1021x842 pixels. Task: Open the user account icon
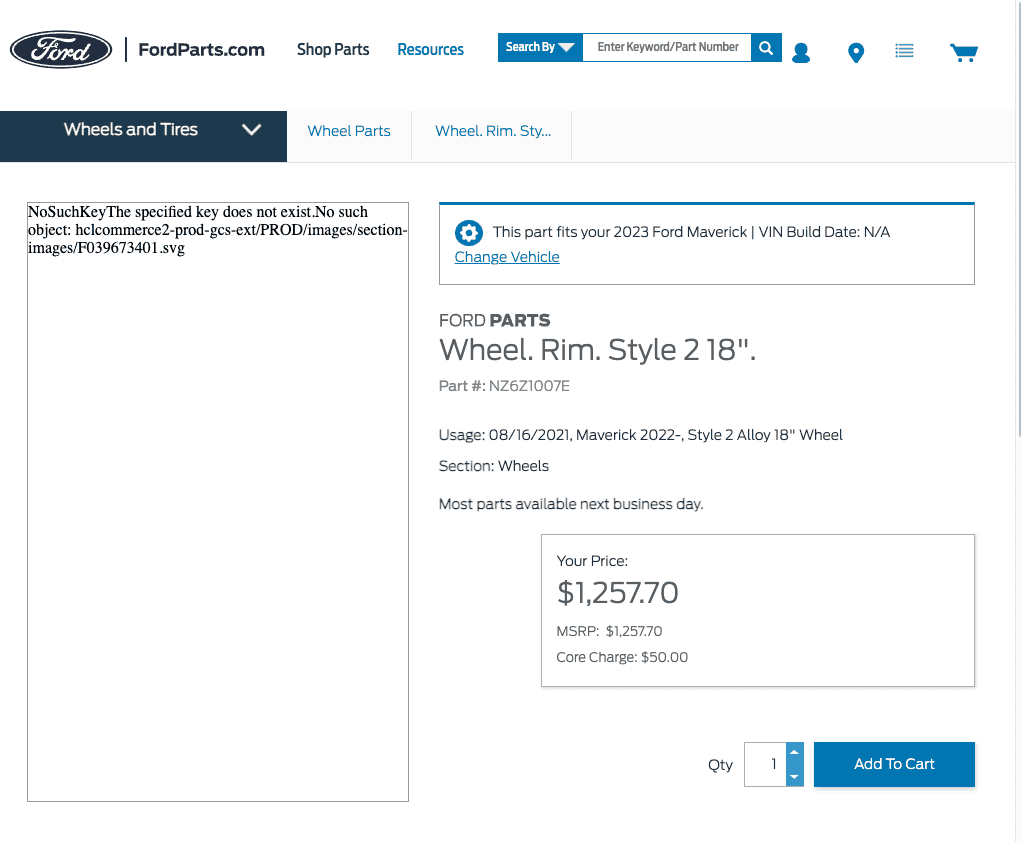point(801,53)
